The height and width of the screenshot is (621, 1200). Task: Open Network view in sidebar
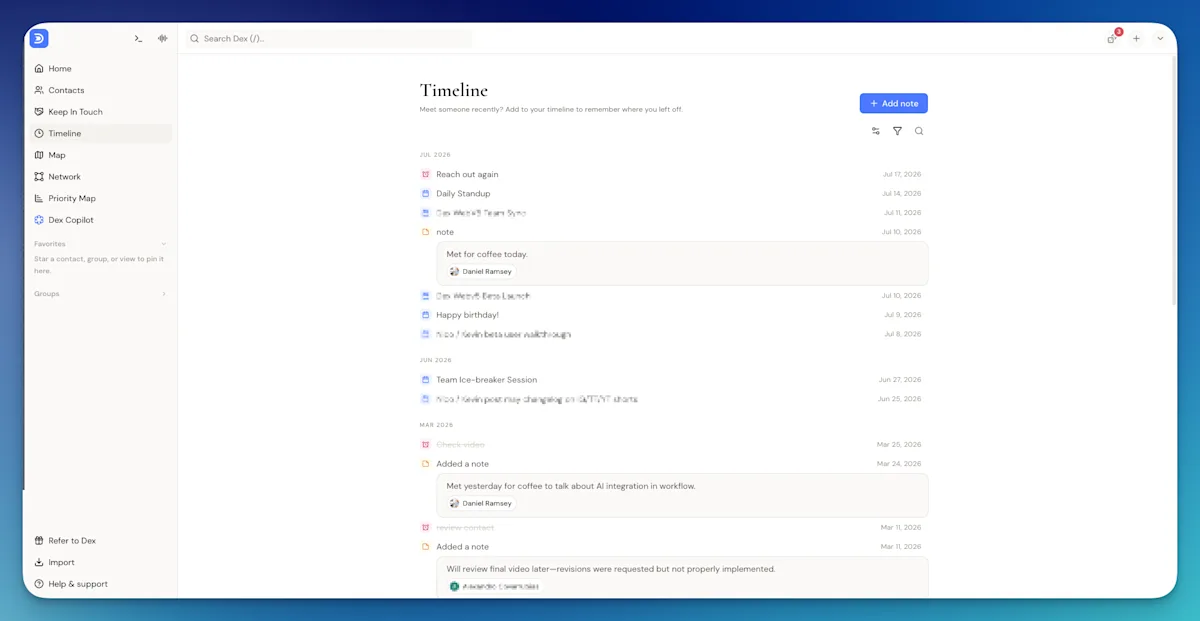[100, 176]
